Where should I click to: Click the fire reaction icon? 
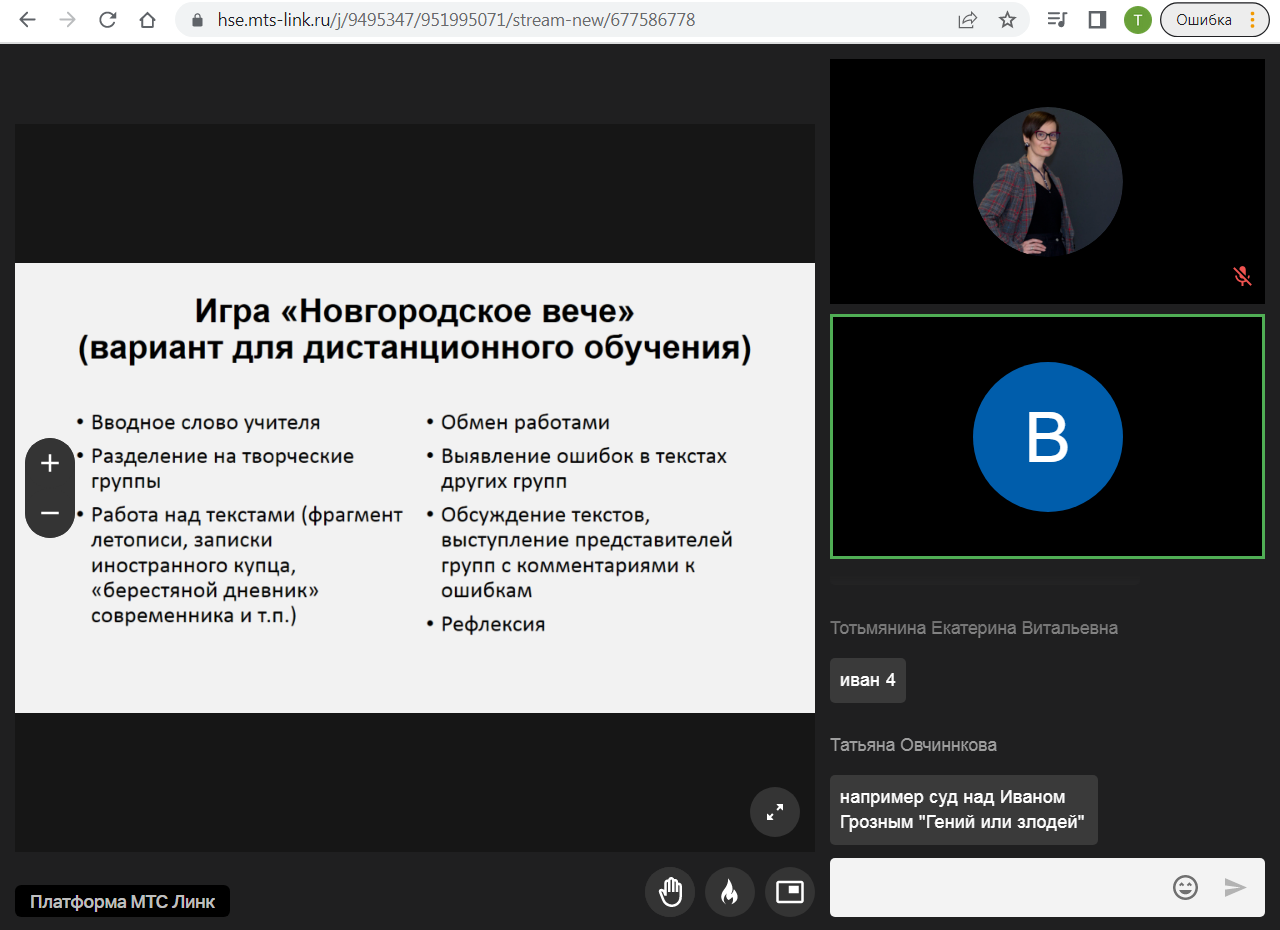pos(730,891)
